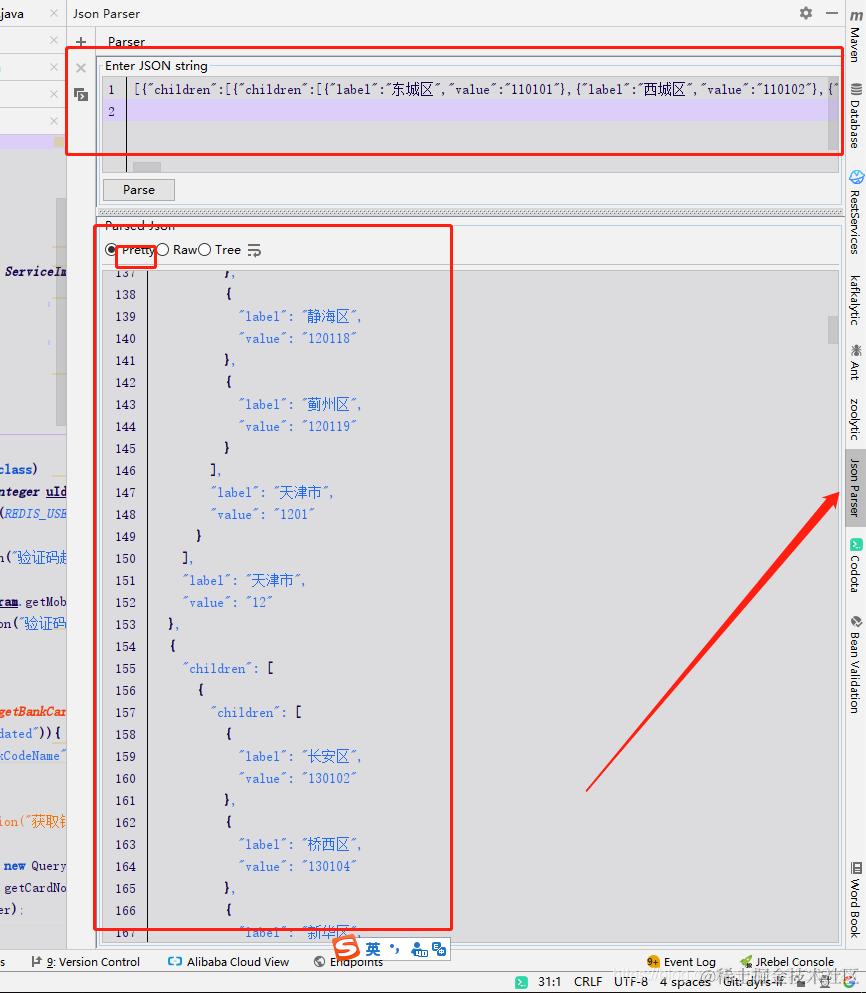Open the JRebel Console tab
The width and height of the screenshot is (866, 993).
coord(787,962)
